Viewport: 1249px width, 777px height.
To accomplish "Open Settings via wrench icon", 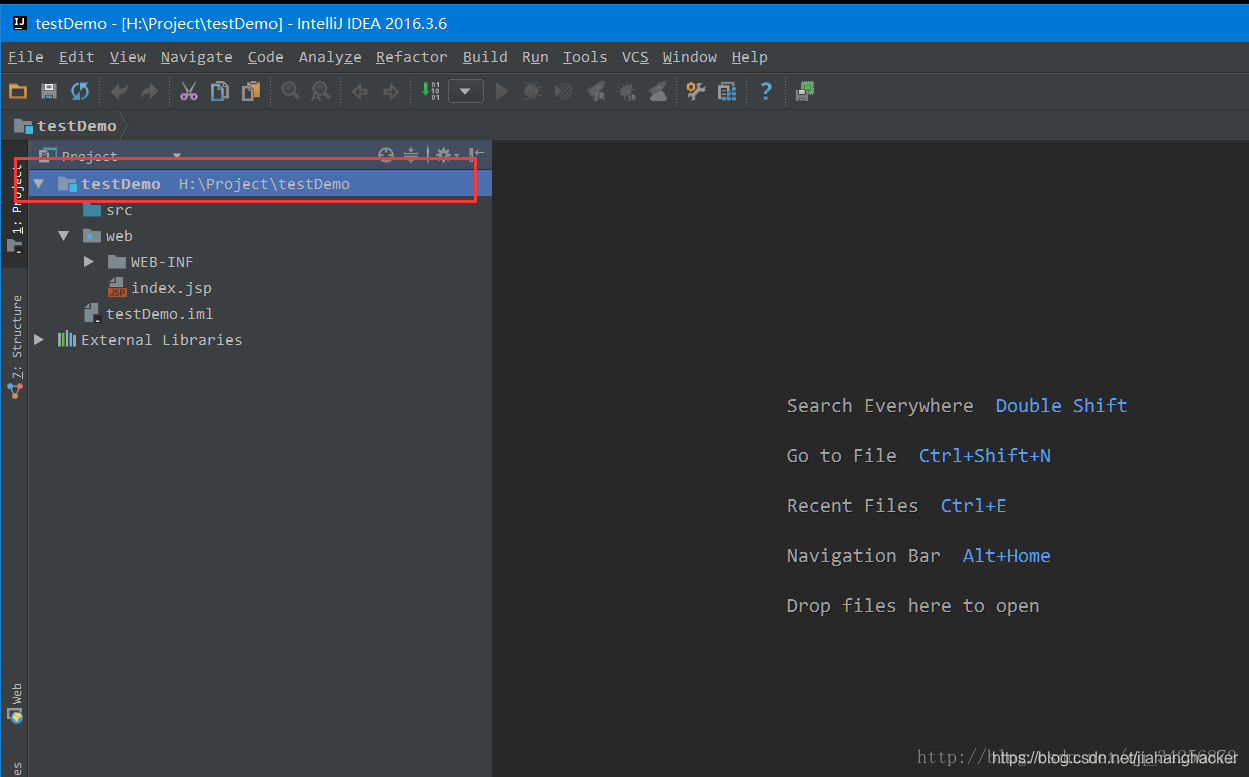I will coord(696,91).
